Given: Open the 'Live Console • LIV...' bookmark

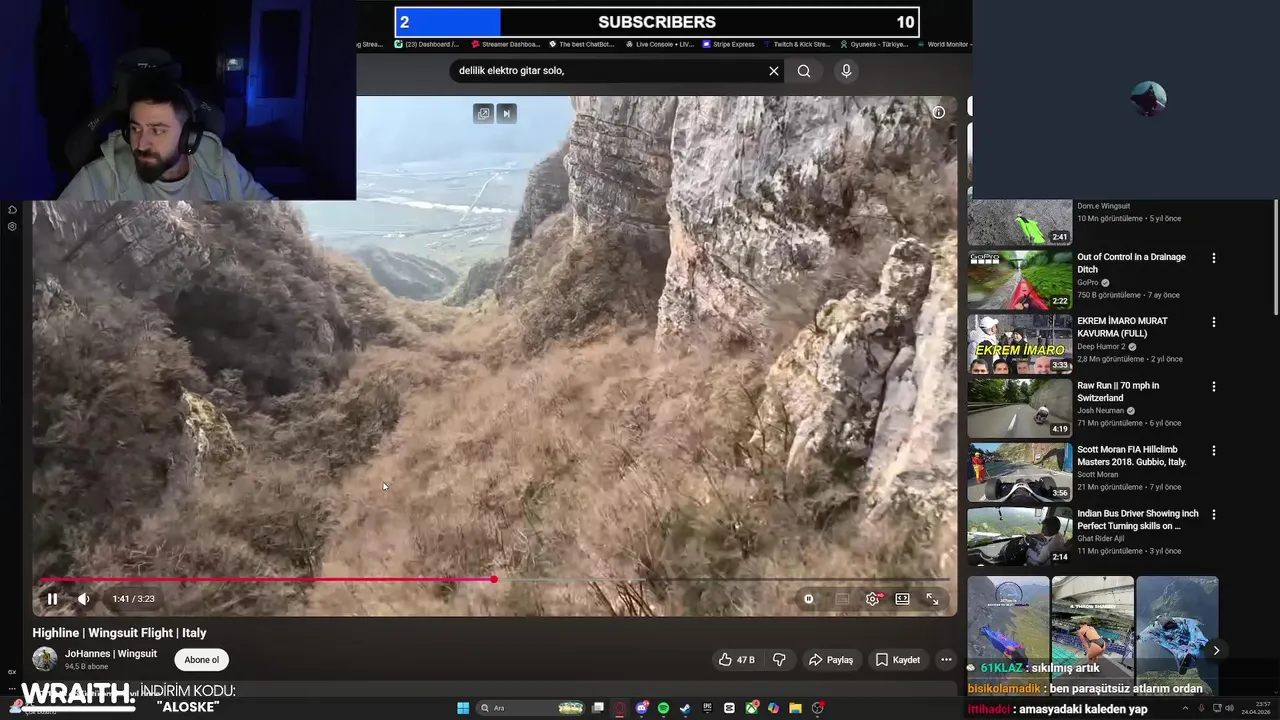Looking at the screenshot, I should click(660, 44).
